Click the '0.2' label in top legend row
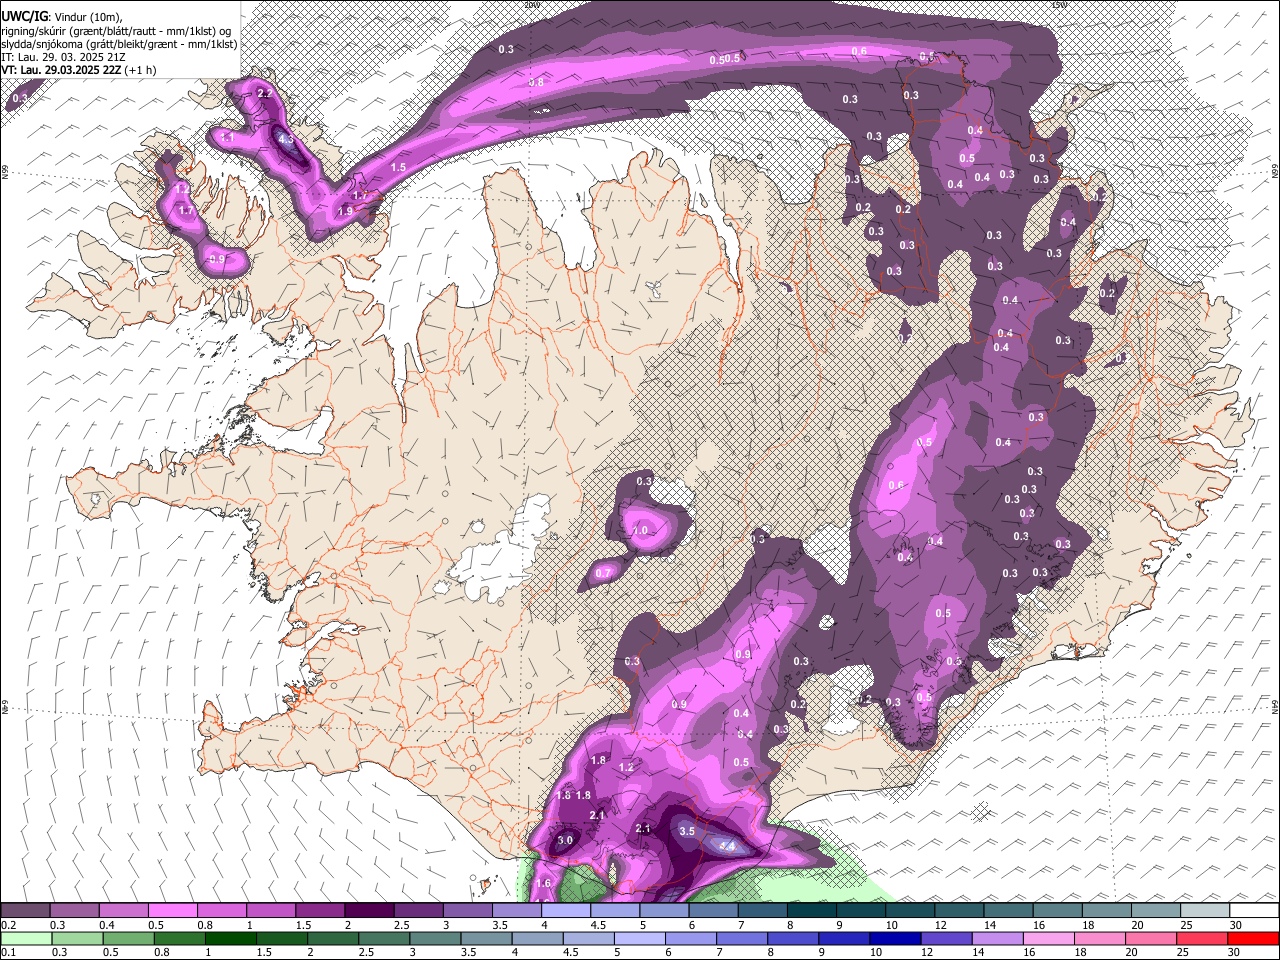This screenshot has height=960, width=1280. (8, 925)
